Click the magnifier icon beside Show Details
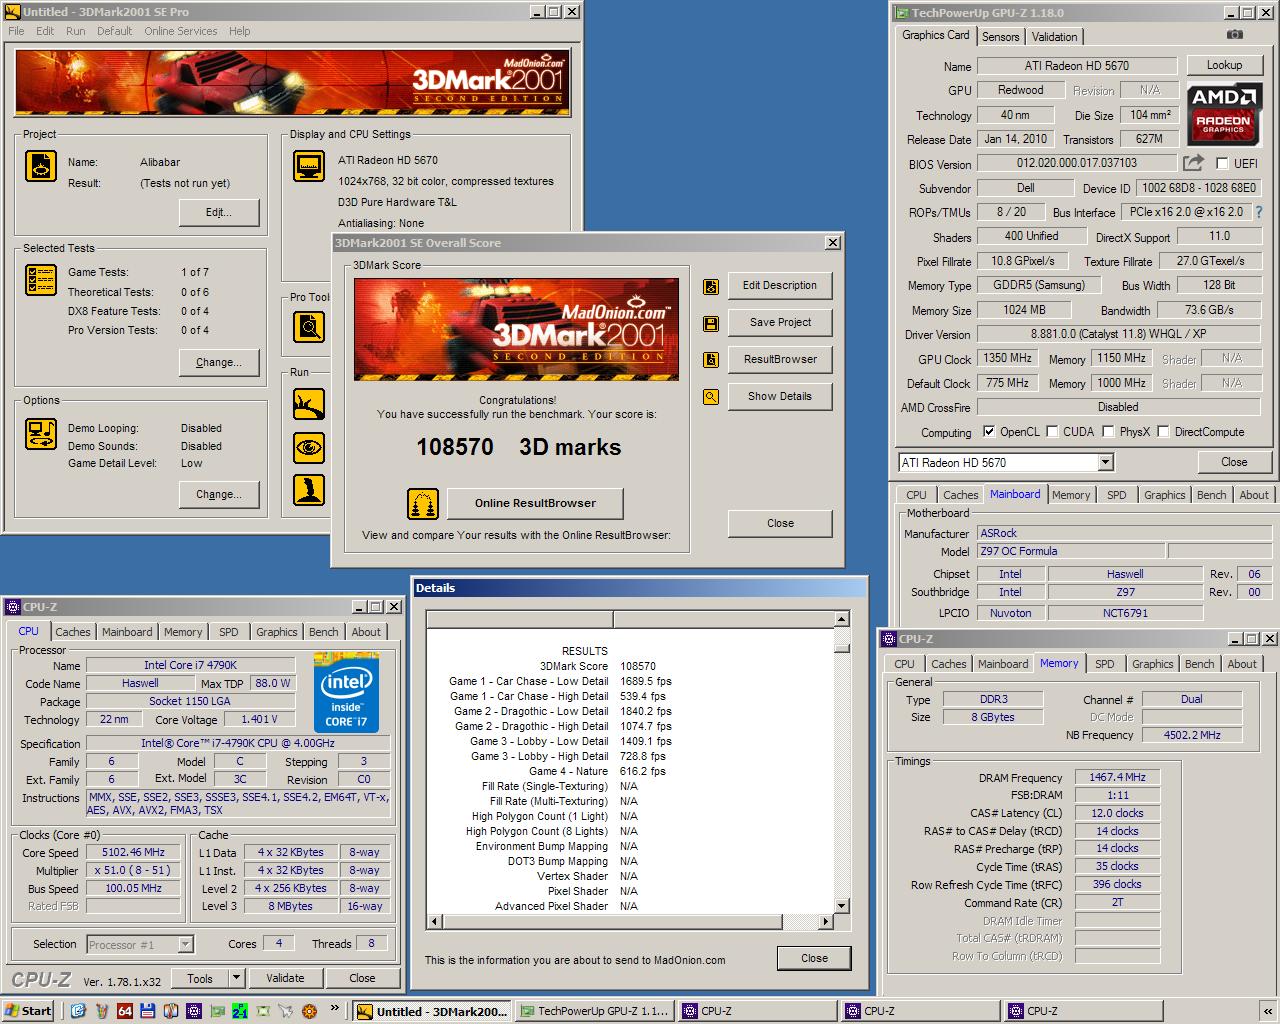The image size is (1280, 1024). pyautogui.click(x=711, y=397)
